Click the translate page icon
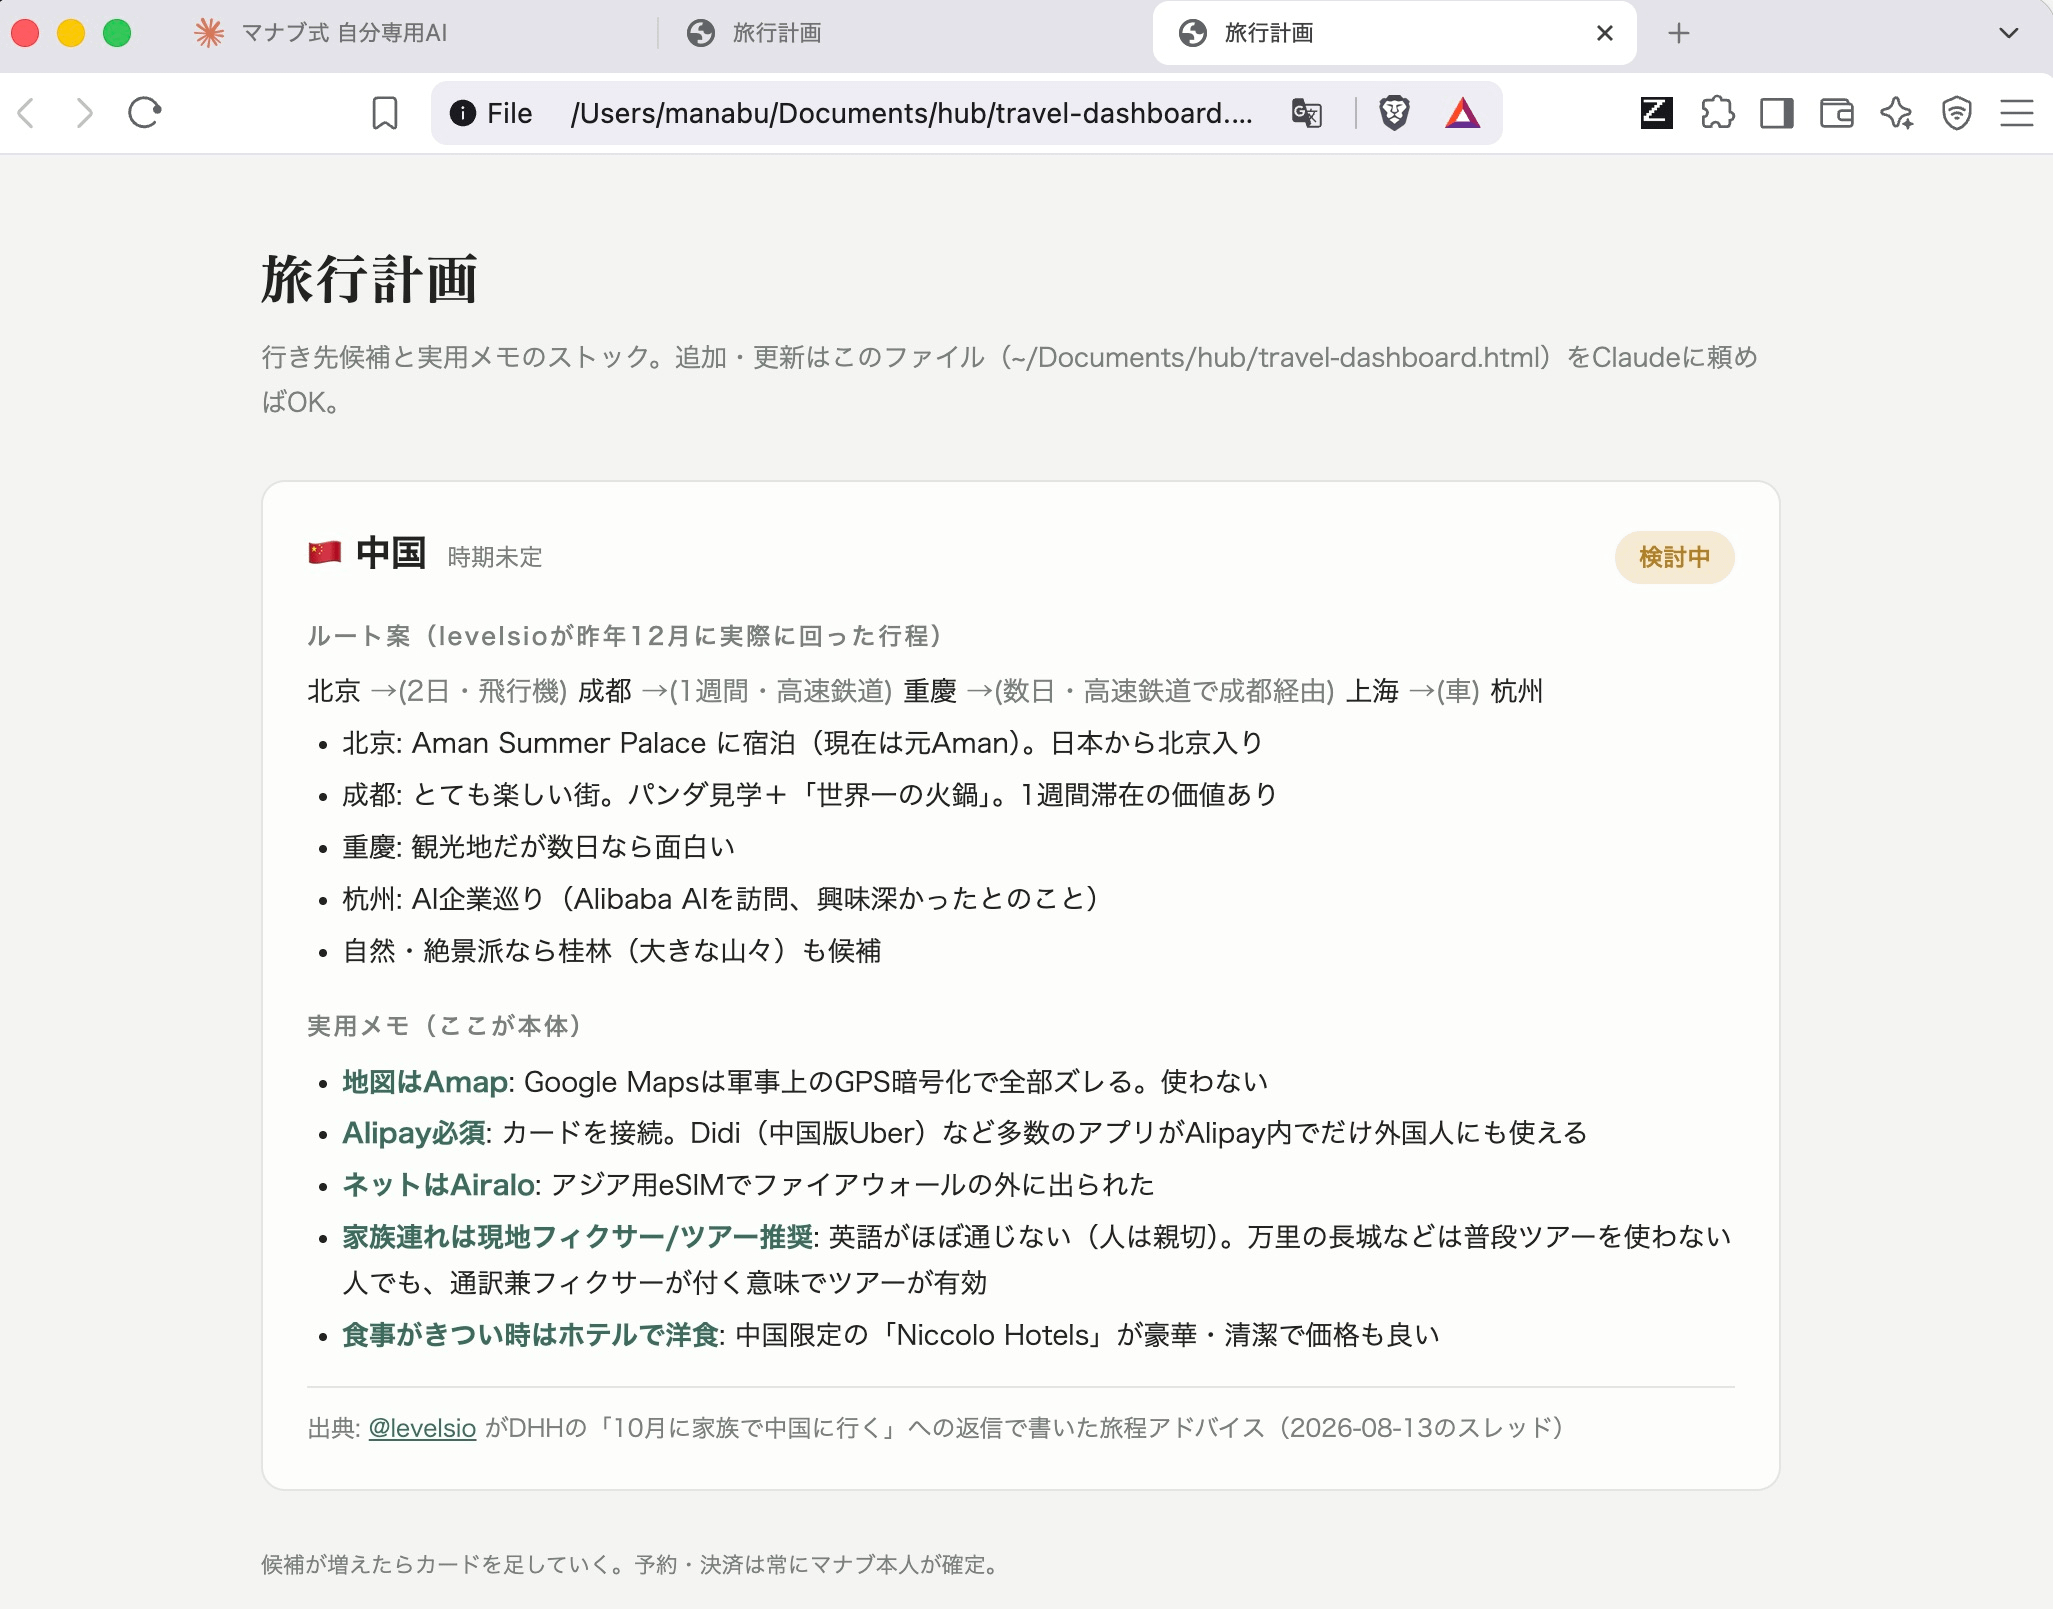2053x1609 pixels. (x=1307, y=113)
